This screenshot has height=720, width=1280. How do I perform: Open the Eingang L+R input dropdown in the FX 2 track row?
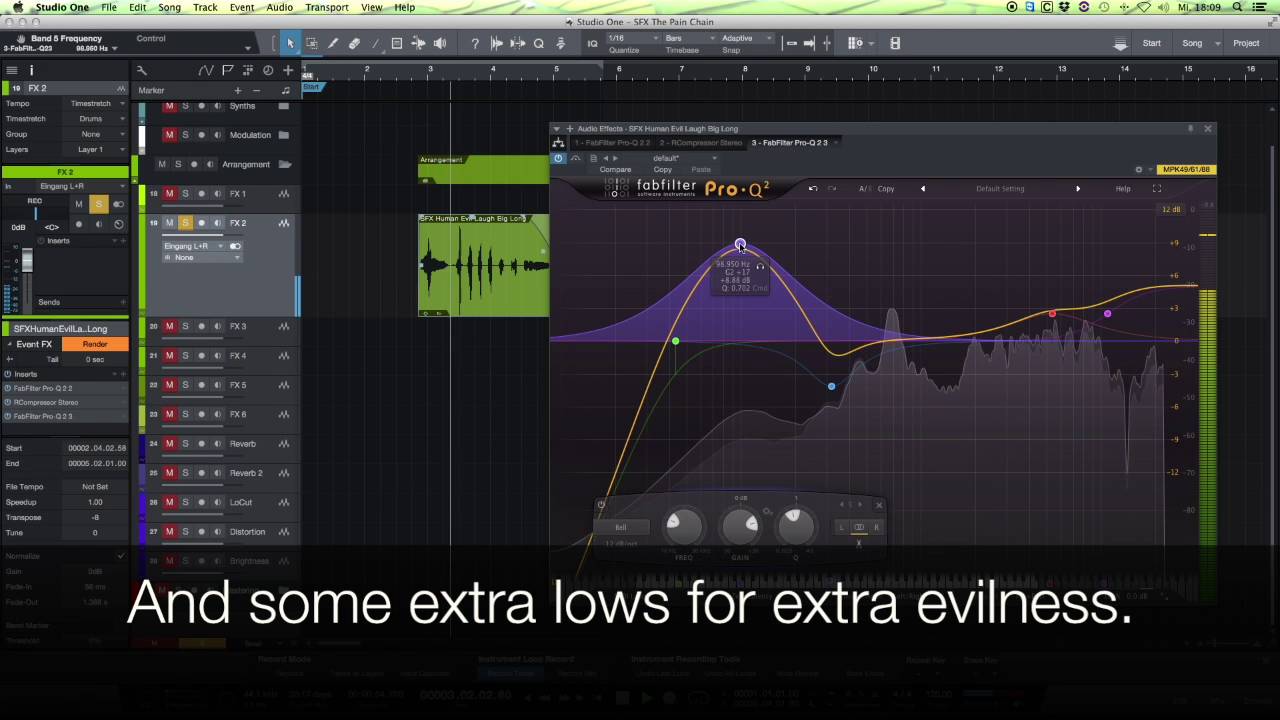(x=195, y=246)
